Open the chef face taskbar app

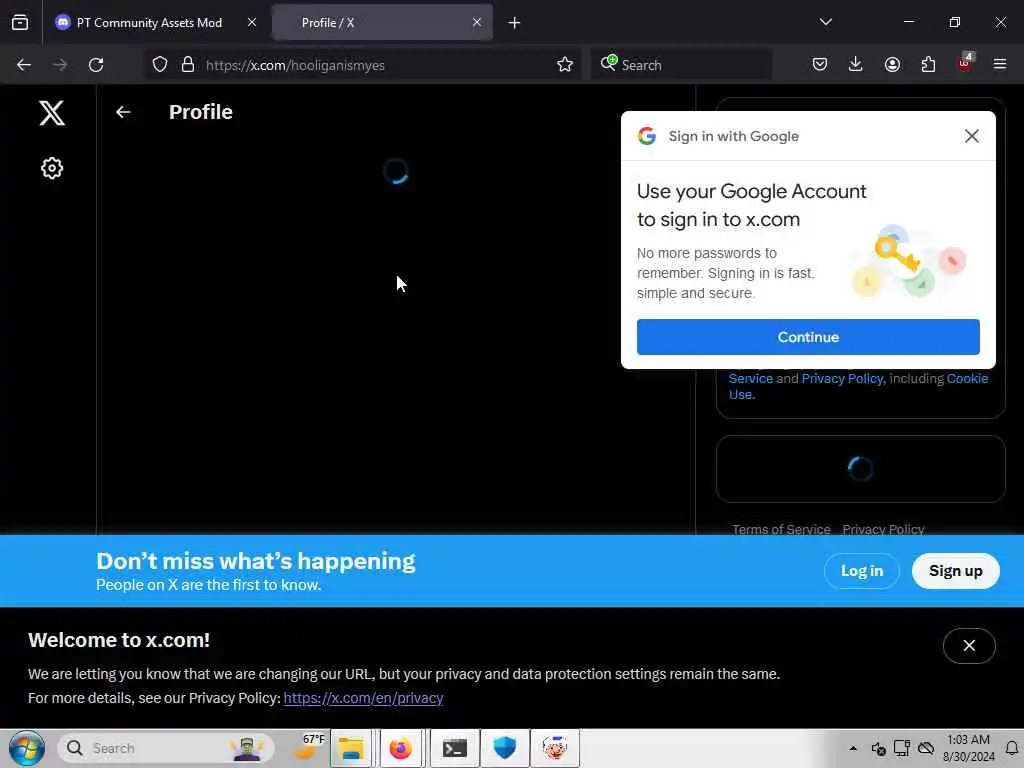coord(555,748)
